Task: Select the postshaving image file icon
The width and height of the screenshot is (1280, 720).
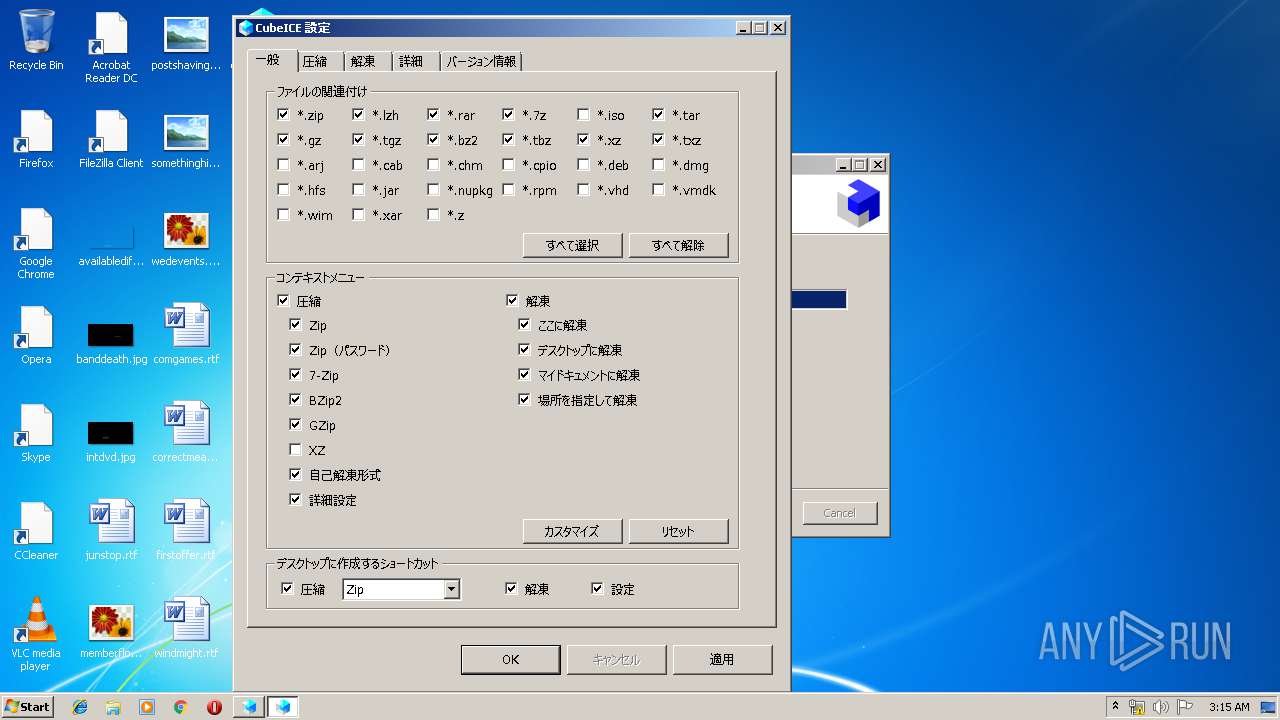Action: coord(186,43)
